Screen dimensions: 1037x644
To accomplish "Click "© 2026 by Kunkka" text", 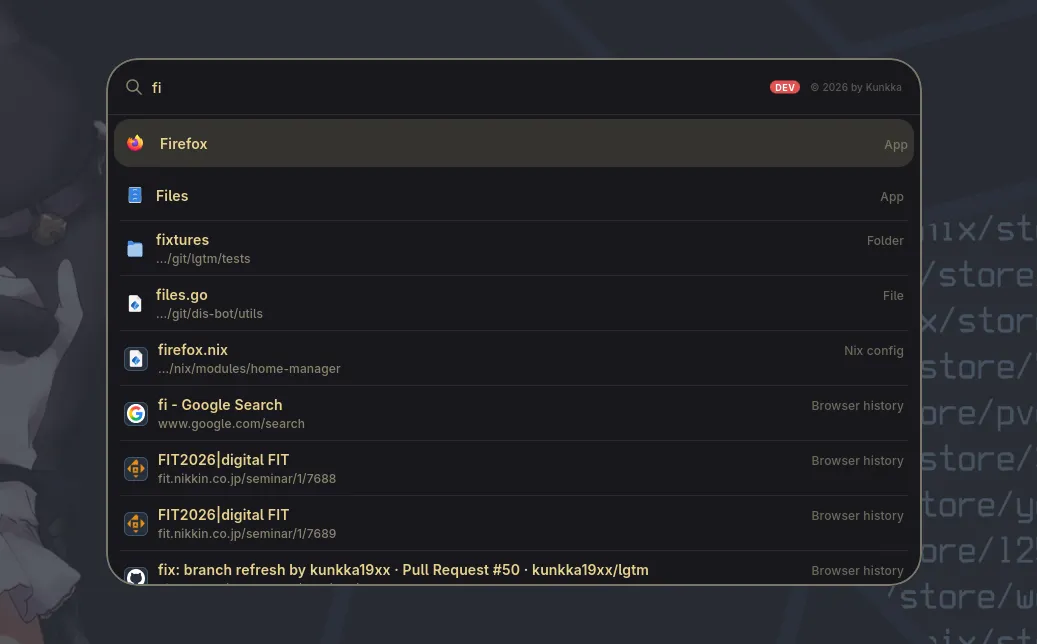I will [856, 87].
